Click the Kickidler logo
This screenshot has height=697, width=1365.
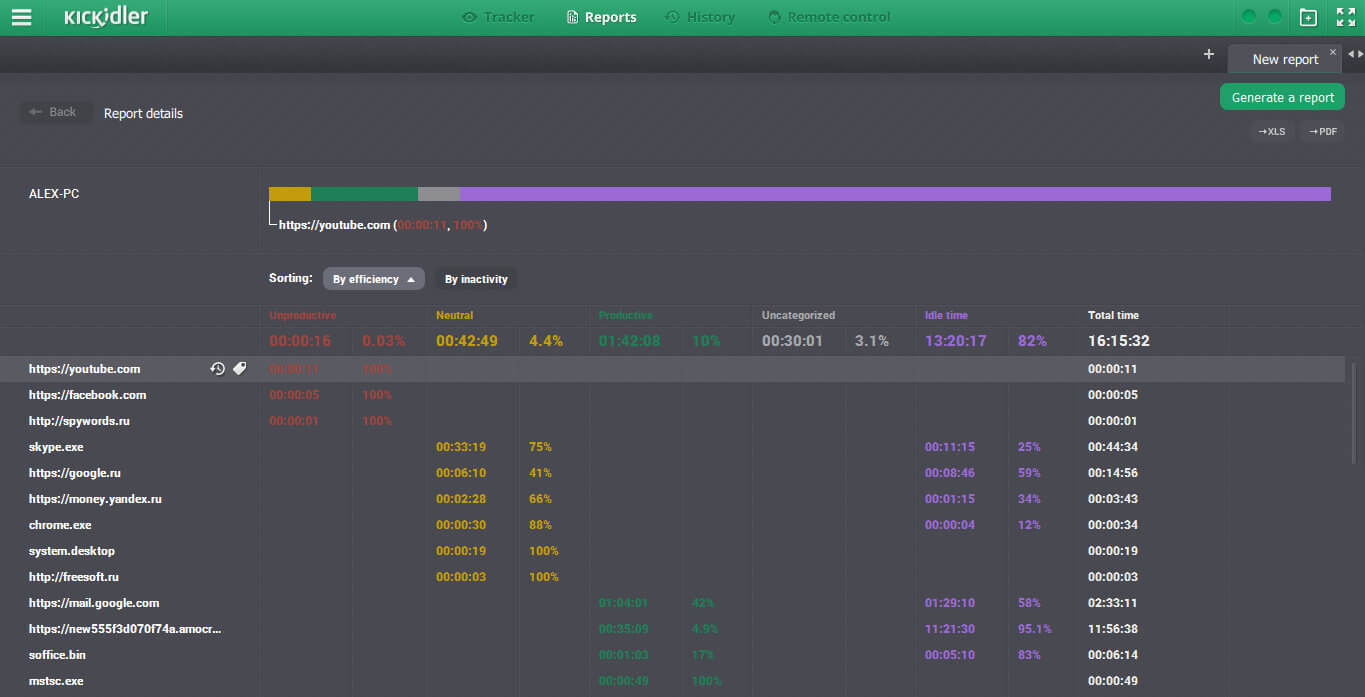[x=105, y=17]
